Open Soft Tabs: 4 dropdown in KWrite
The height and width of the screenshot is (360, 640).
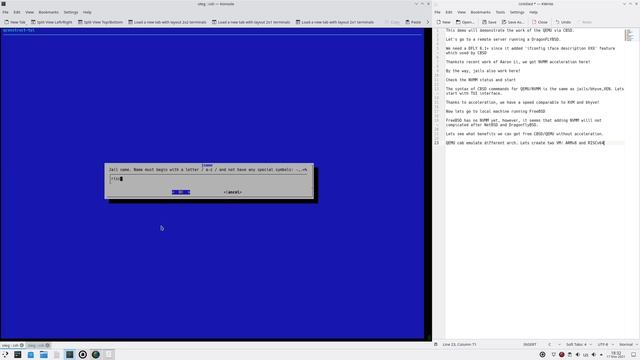pyautogui.click(x=578, y=344)
